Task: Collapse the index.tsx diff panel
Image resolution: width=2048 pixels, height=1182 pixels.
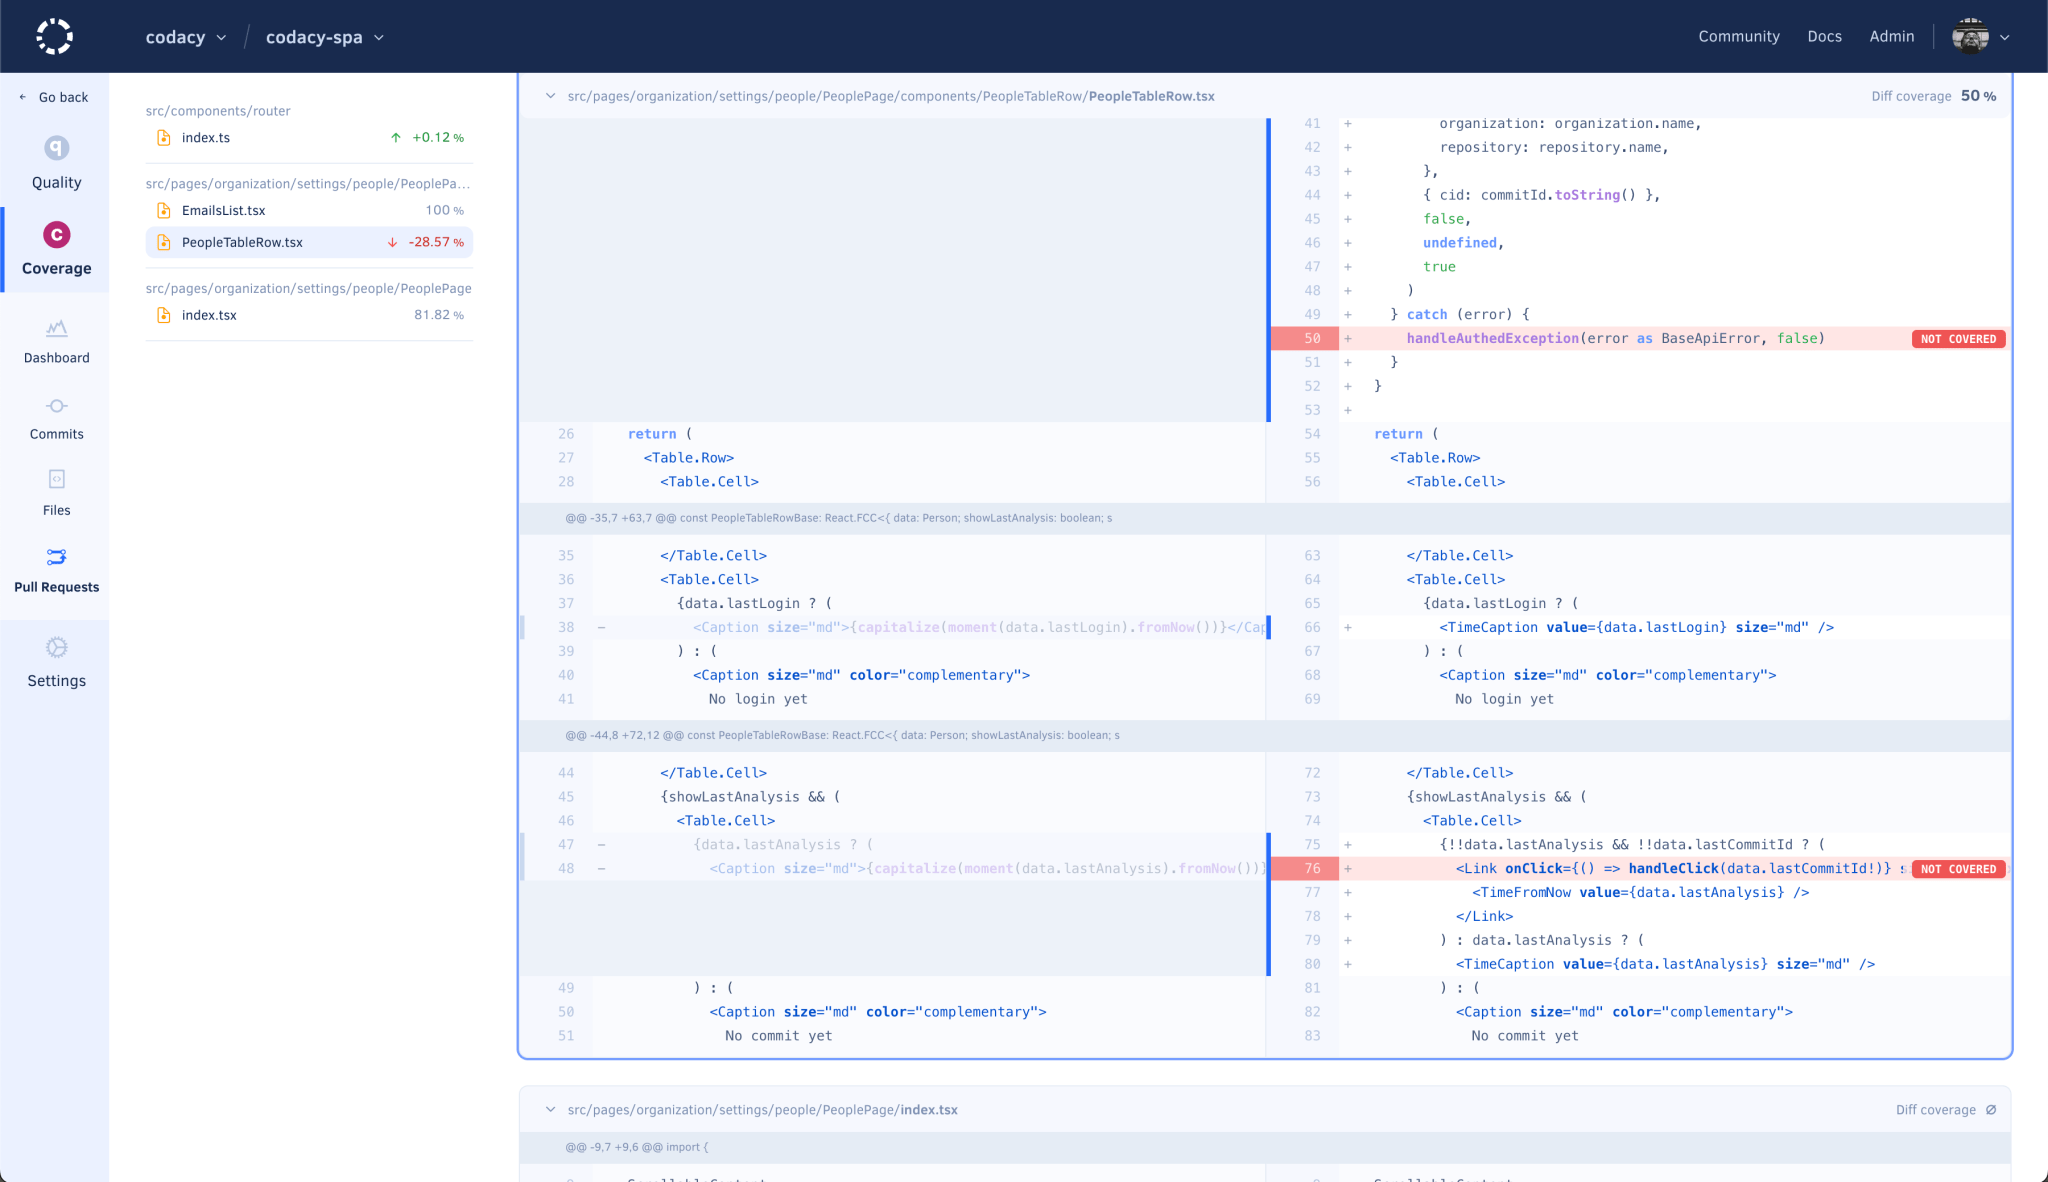Action: point(550,1109)
